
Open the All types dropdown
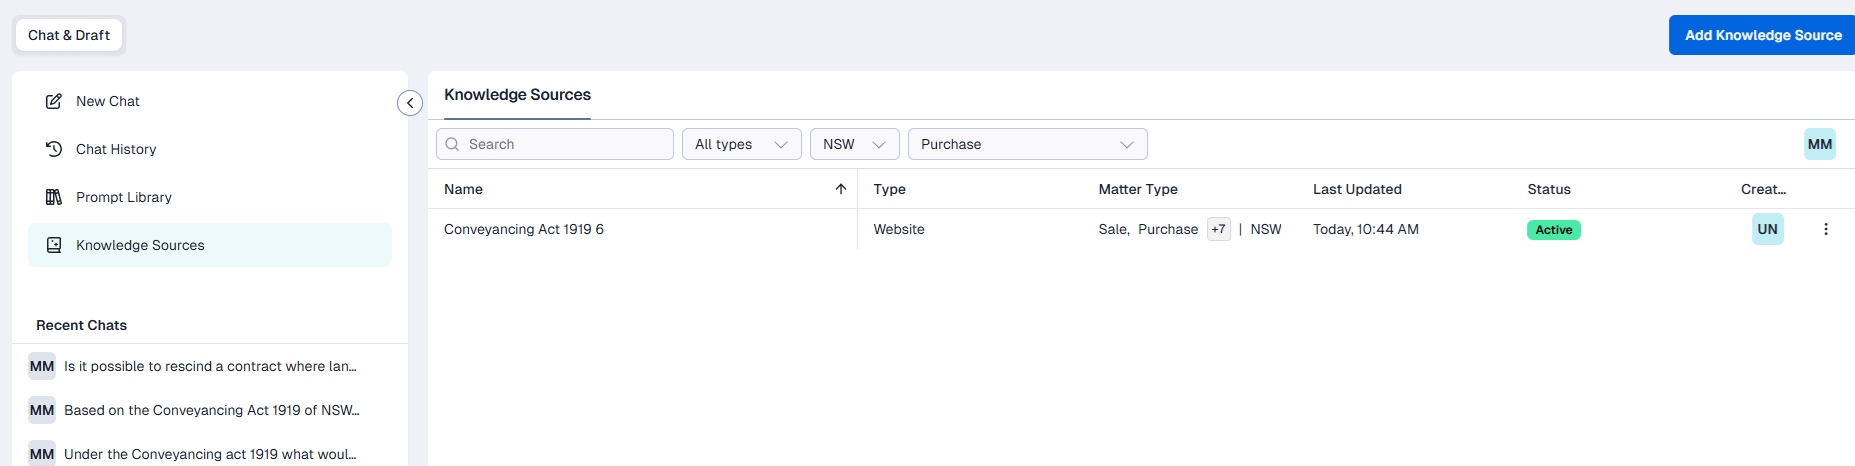click(x=742, y=144)
